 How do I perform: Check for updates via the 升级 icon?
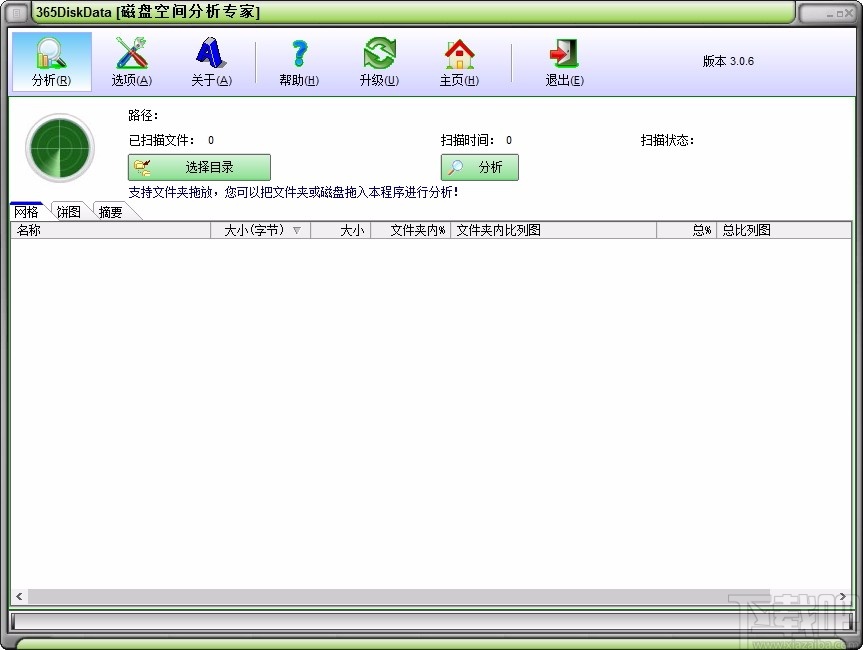click(x=378, y=60)
